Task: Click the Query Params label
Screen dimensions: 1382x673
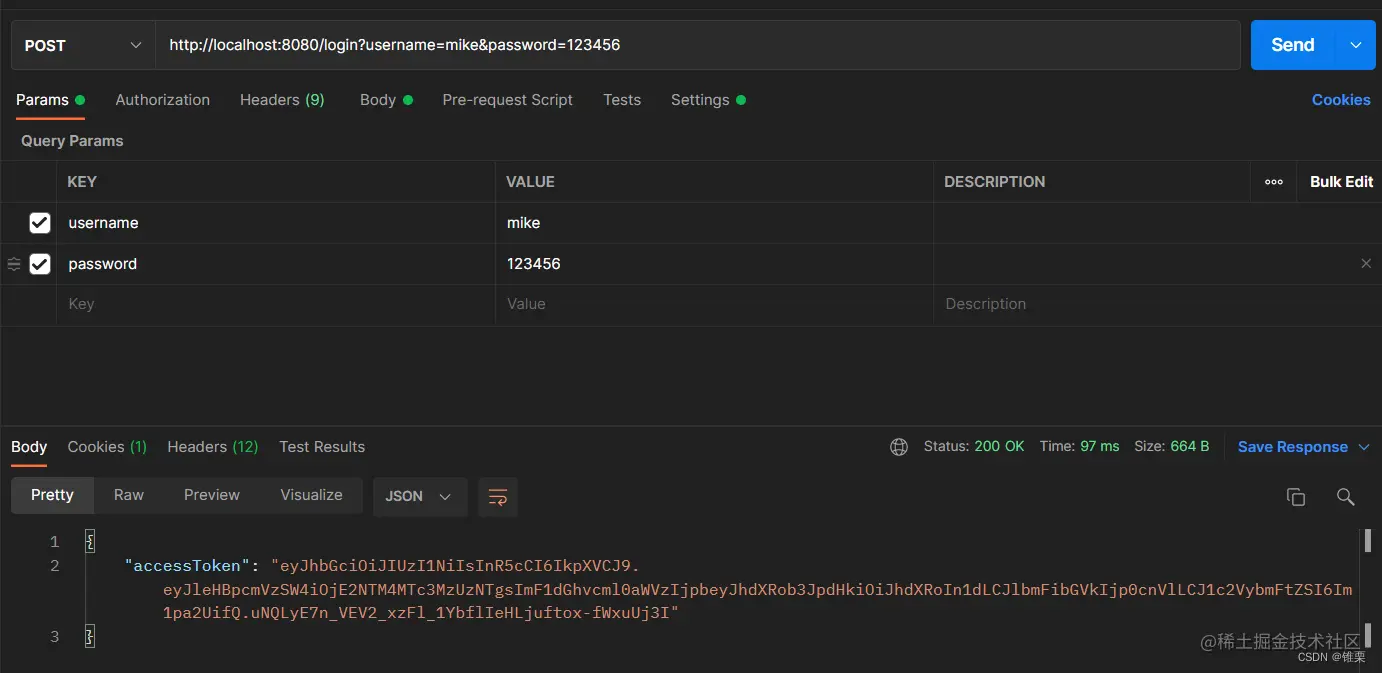Action: pyautogui.click(x=72, y=141)
